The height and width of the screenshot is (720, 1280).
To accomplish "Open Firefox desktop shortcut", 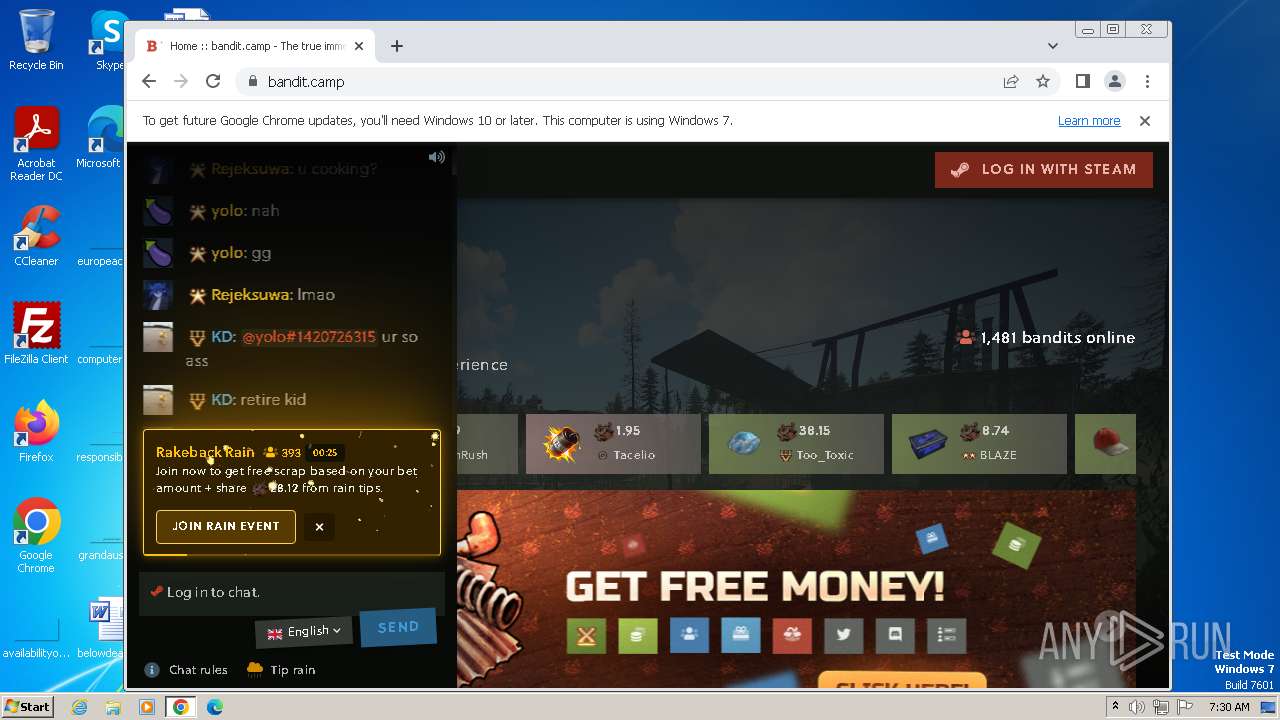I will tap(36, 432).
